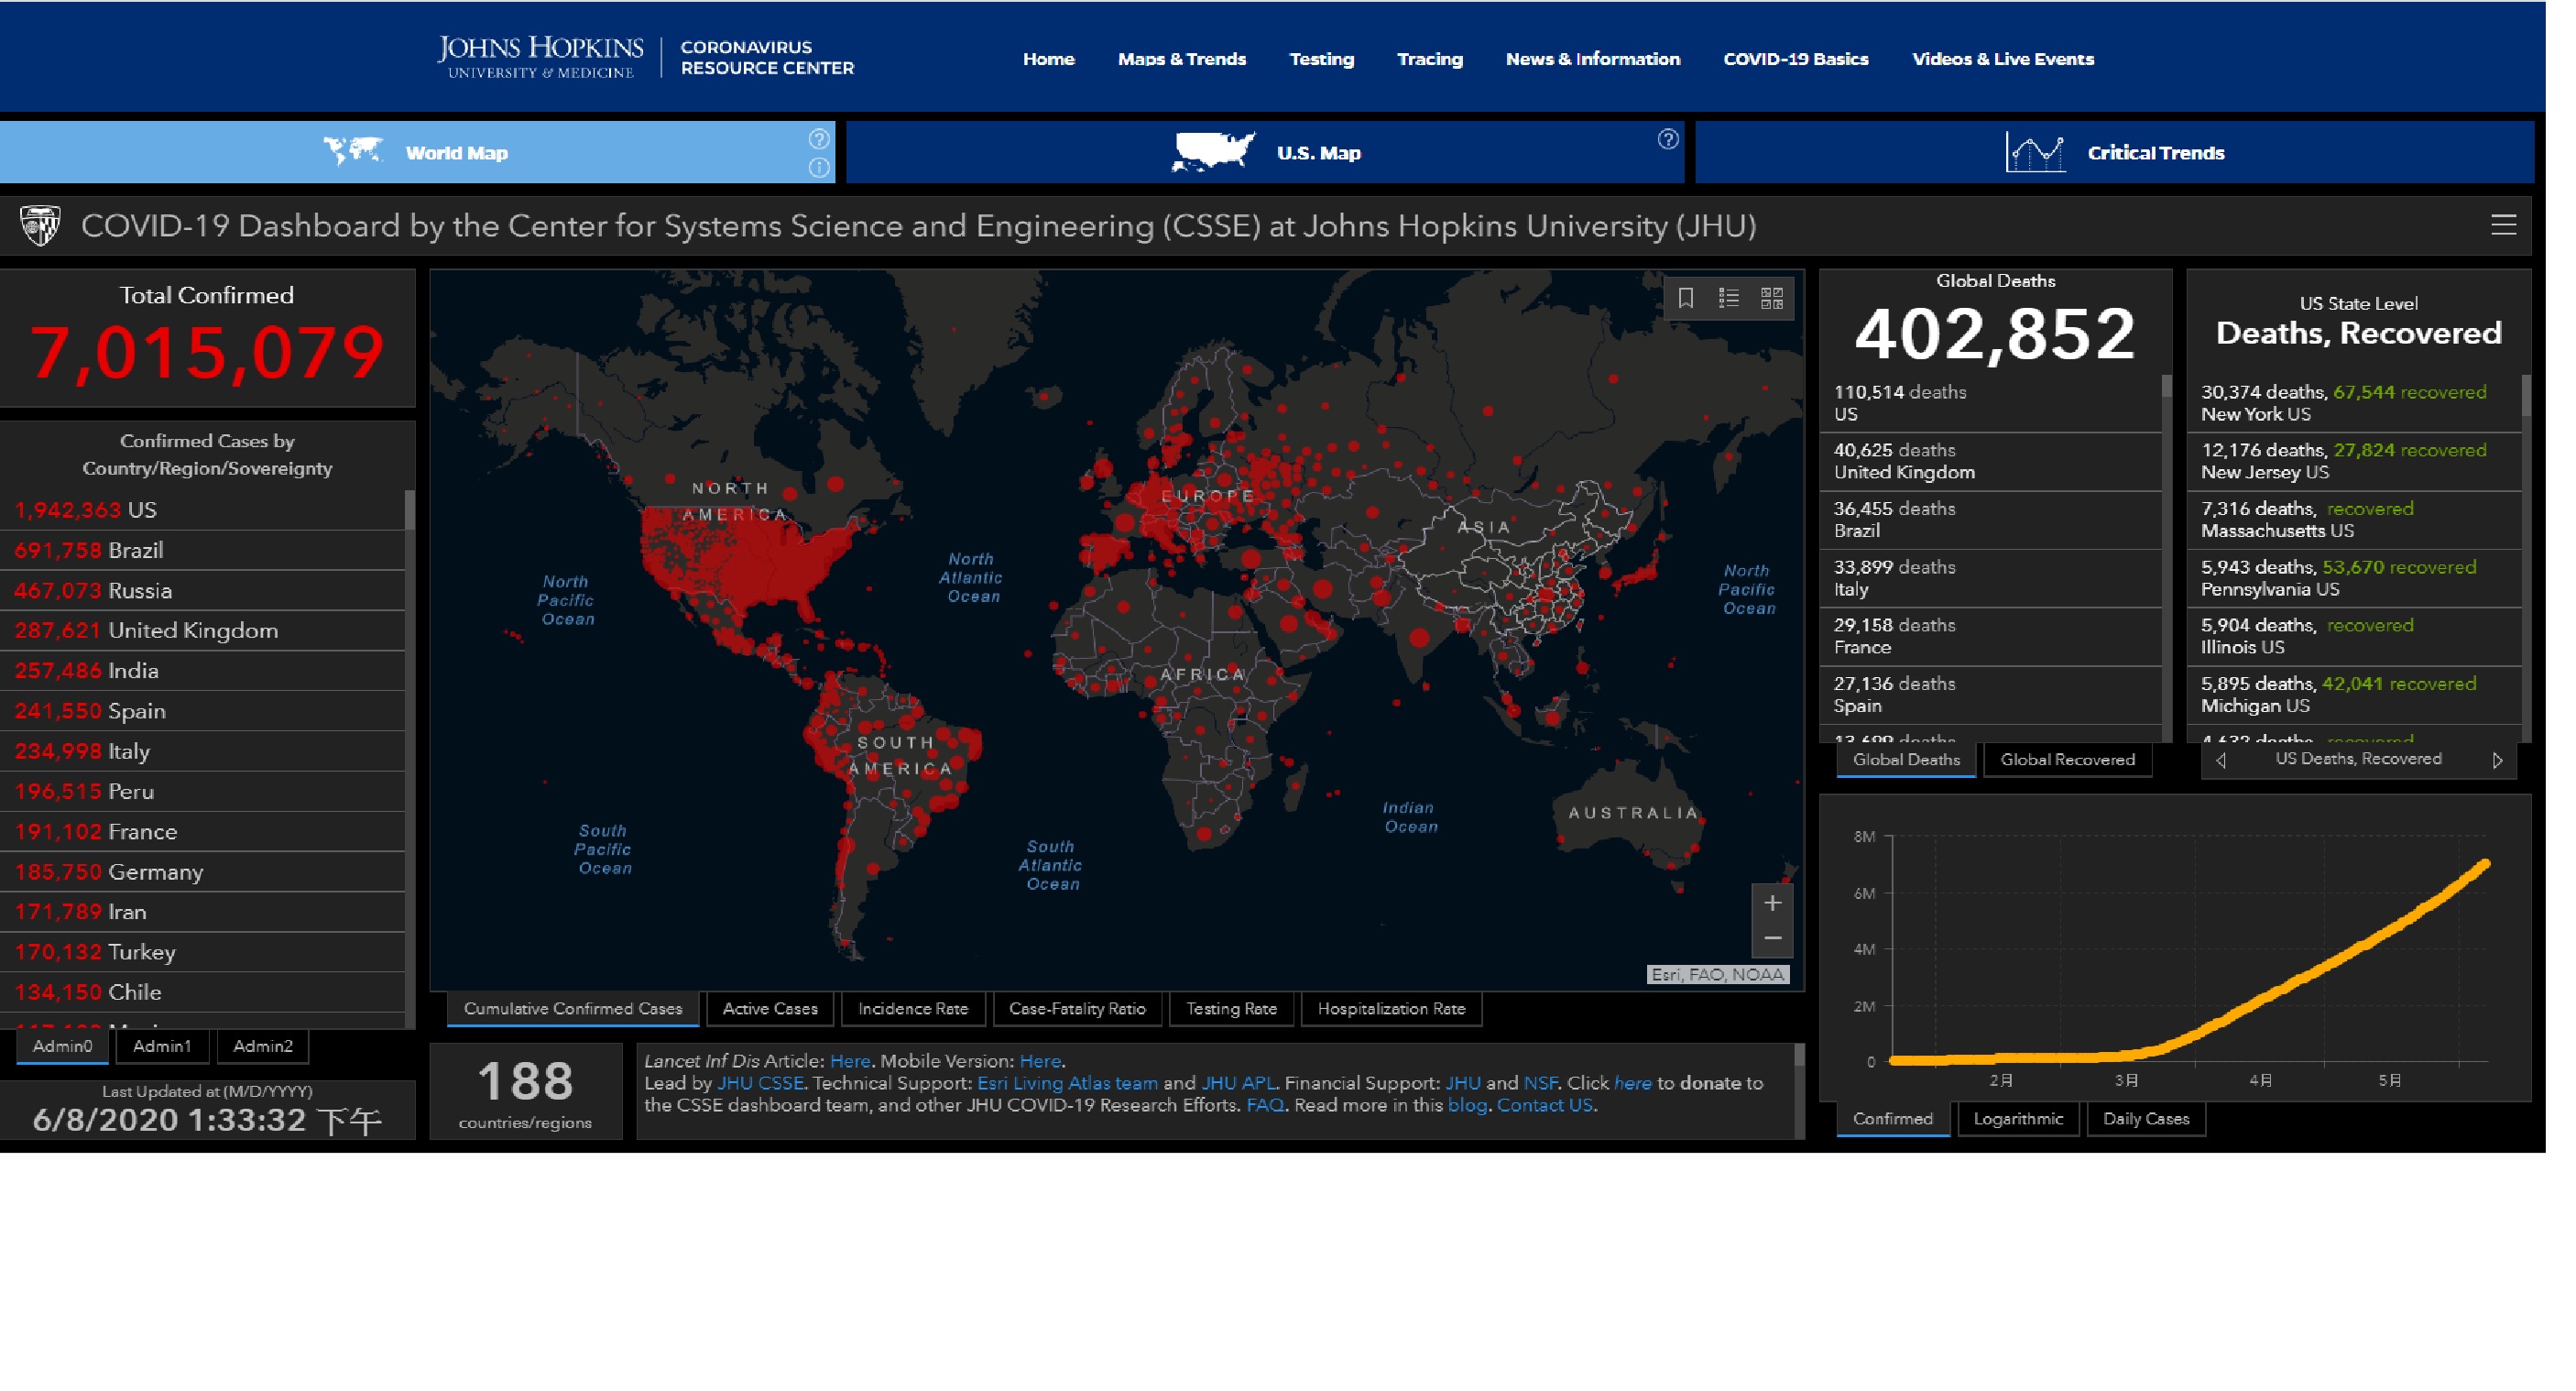Switch map to Testing Rate

click(1231, 1009)
